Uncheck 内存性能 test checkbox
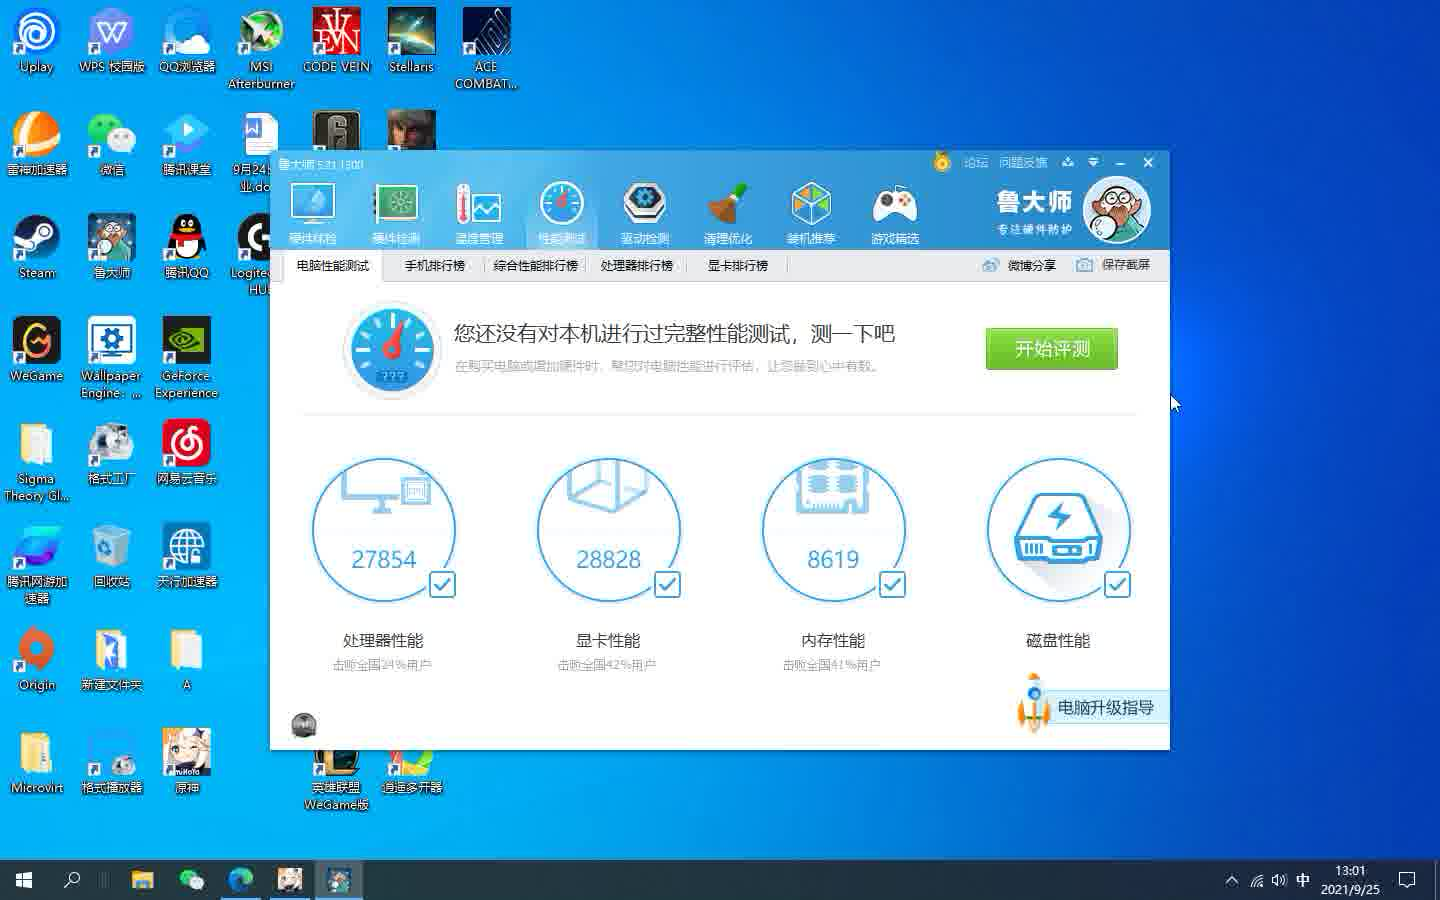The image size is (1440, 900). 892,584
